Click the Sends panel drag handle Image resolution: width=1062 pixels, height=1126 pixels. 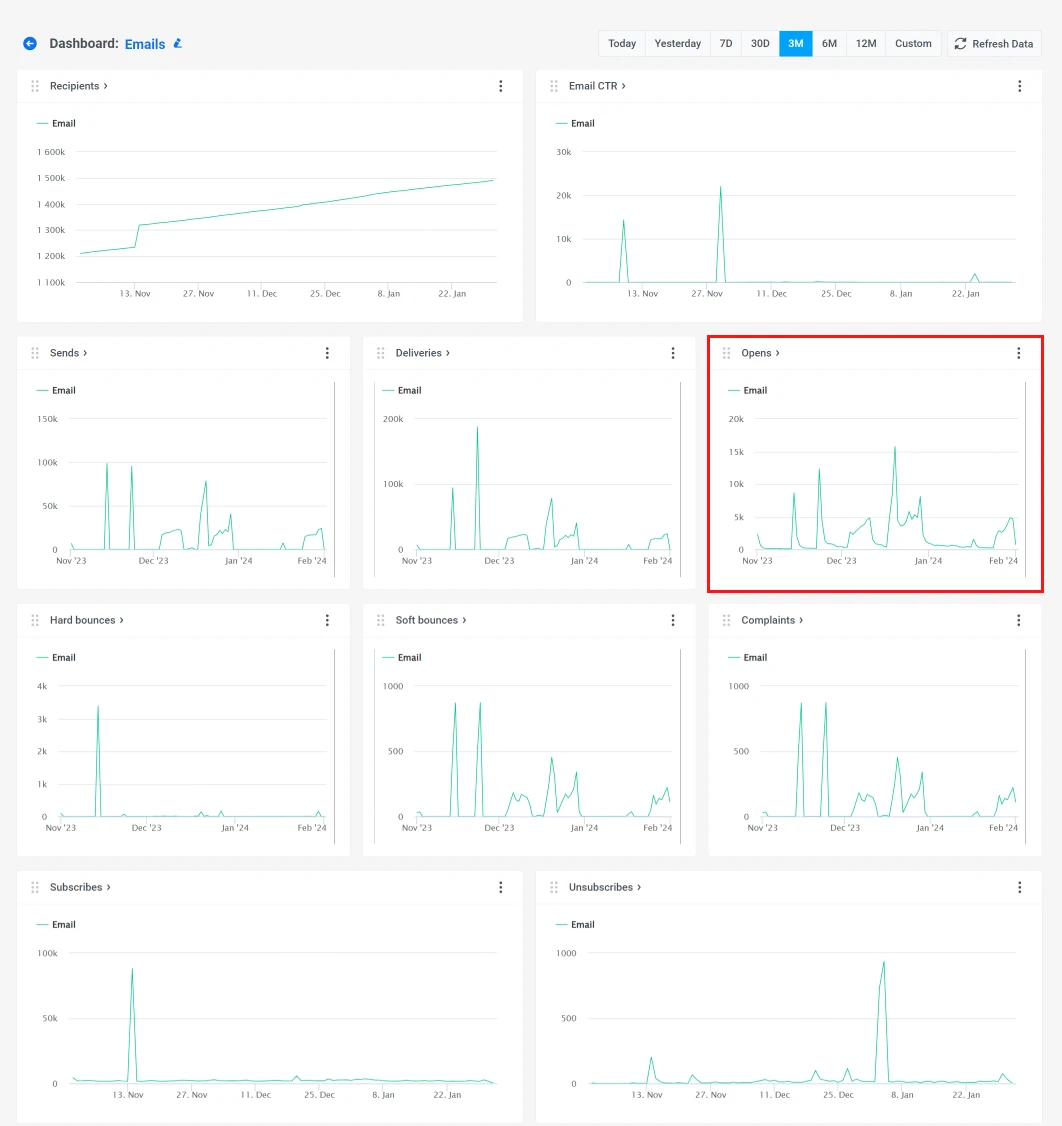click(x=34, y=353)
